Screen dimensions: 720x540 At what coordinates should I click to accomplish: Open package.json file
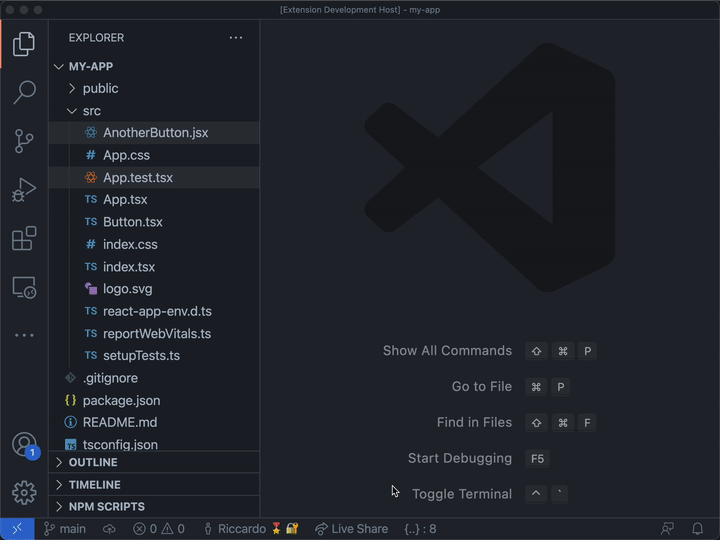click(154, 400)
